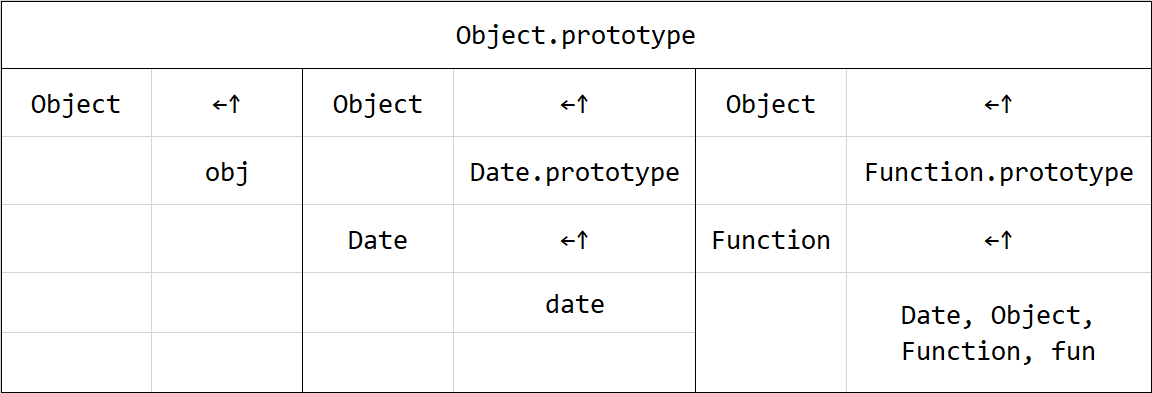Click the arrow symbol above Function.prototype

point(998,104)
